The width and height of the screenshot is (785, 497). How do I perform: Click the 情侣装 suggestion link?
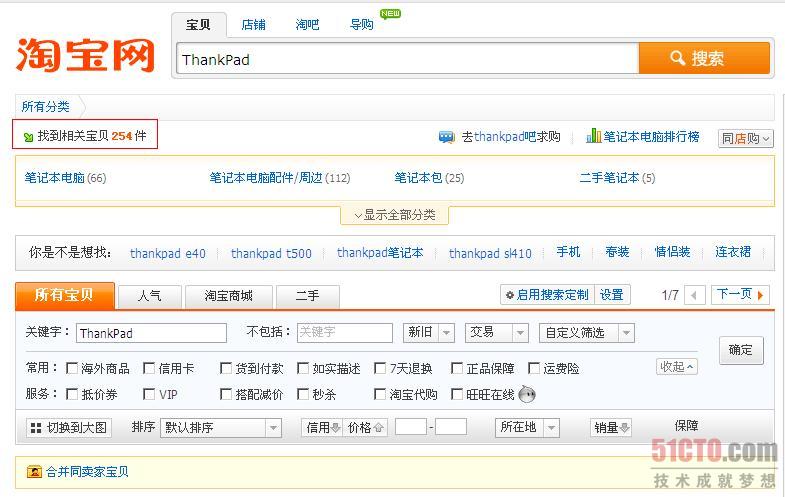pyautogui.click(x=672, y=252)
